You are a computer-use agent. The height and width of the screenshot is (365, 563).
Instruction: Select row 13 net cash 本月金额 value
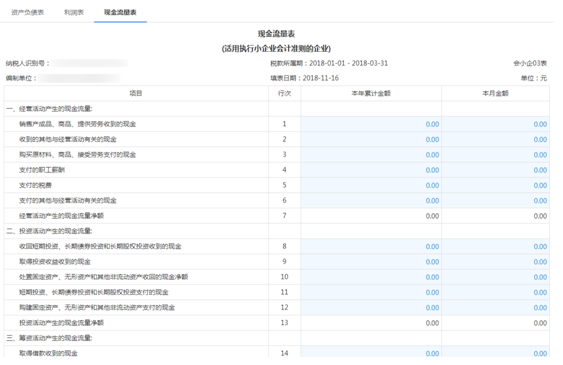(x=540, y=323)
